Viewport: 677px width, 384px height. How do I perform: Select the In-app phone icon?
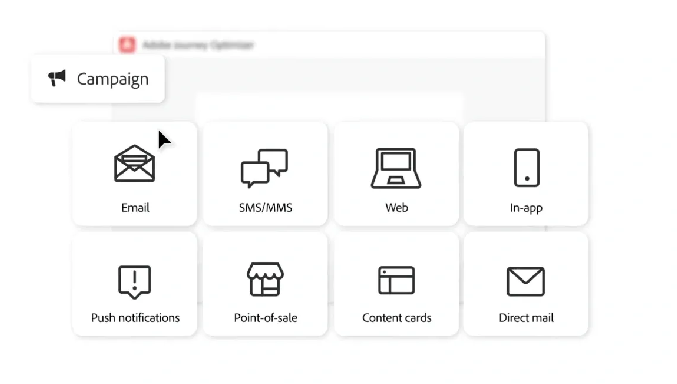coord(527,168)
